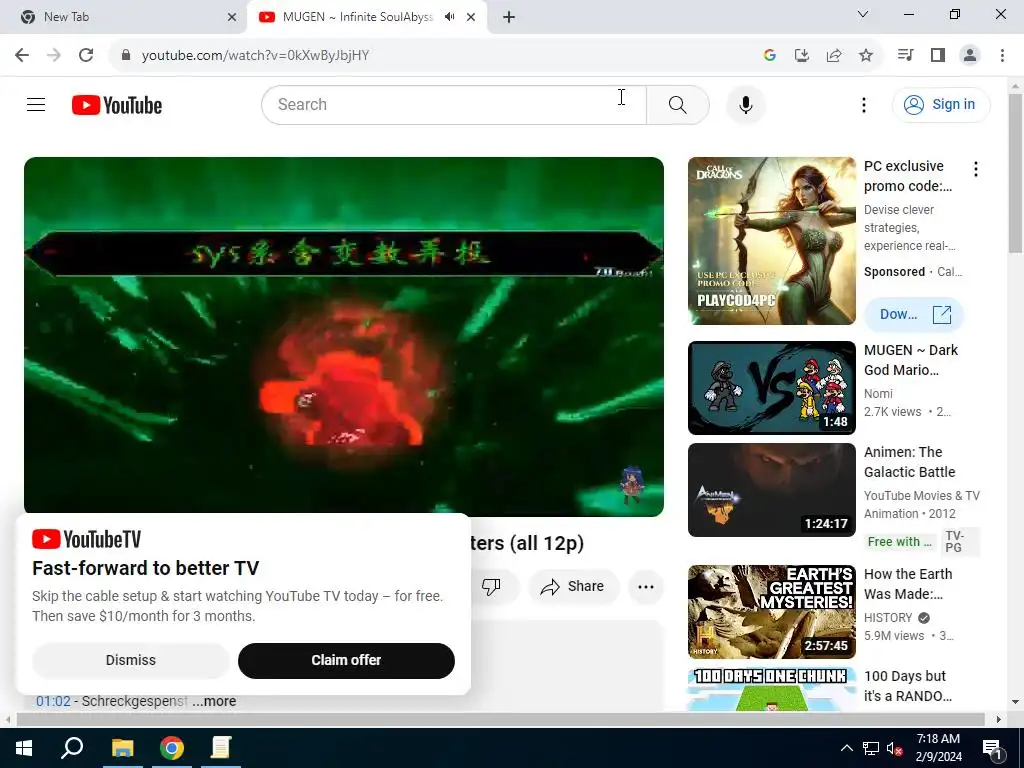Close the New Tab tab
Screen dimensions: 1024x768
coord(231,17)
